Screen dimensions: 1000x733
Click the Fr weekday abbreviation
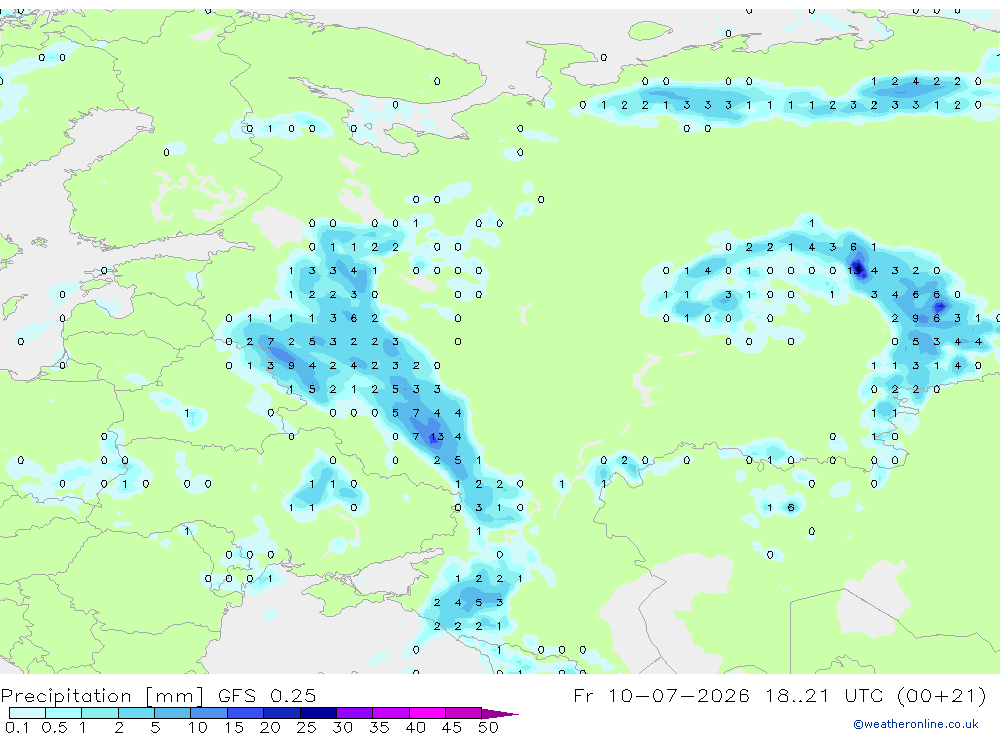pyautogui.click(x=583, y=695)
